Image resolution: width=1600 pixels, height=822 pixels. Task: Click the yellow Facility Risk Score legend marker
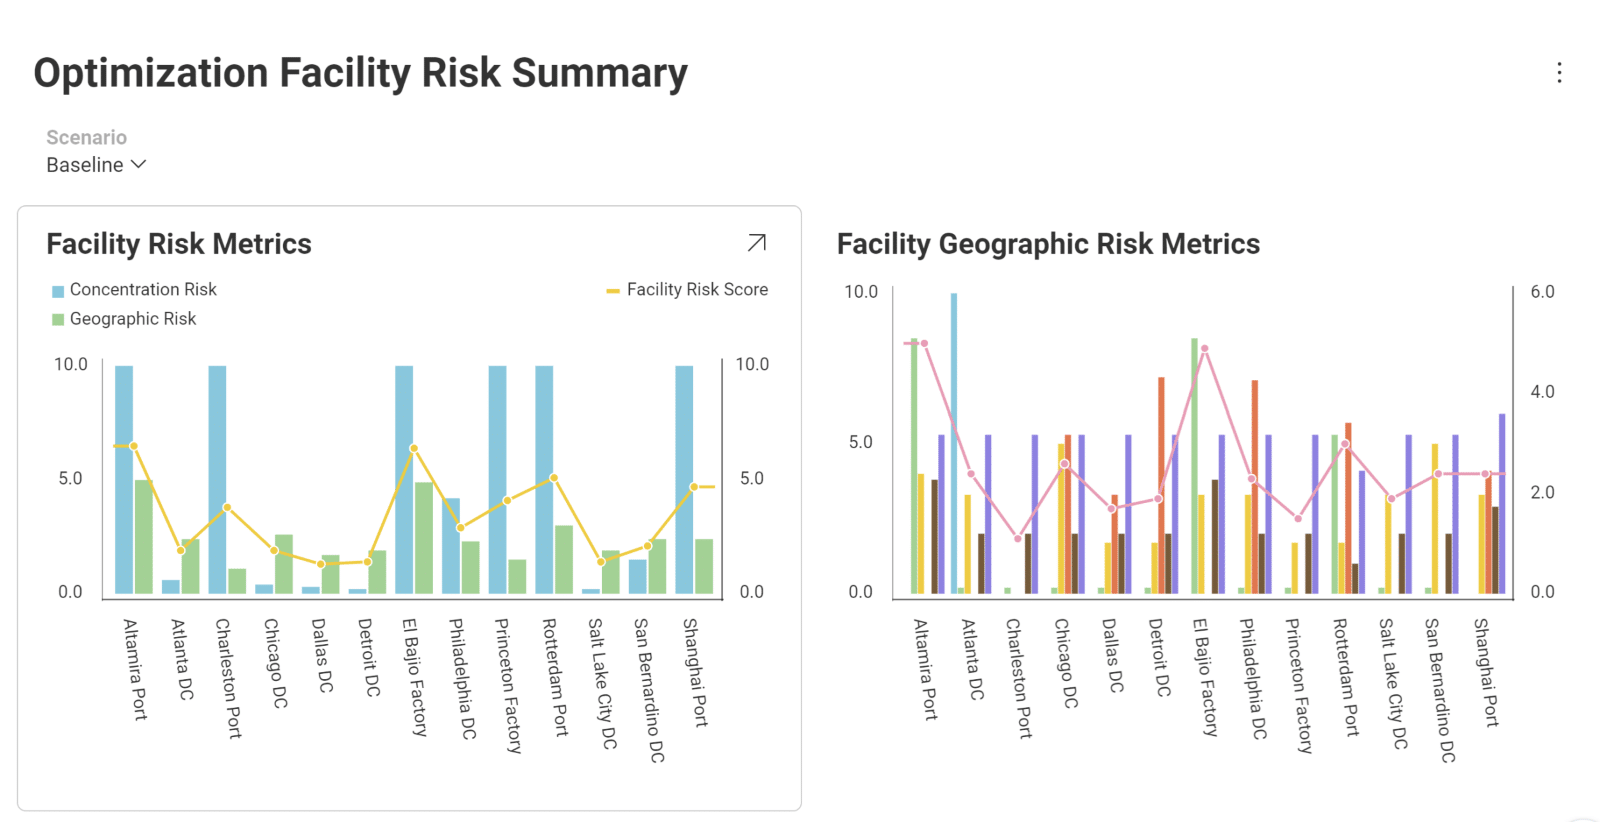click(x=613, y=291)
